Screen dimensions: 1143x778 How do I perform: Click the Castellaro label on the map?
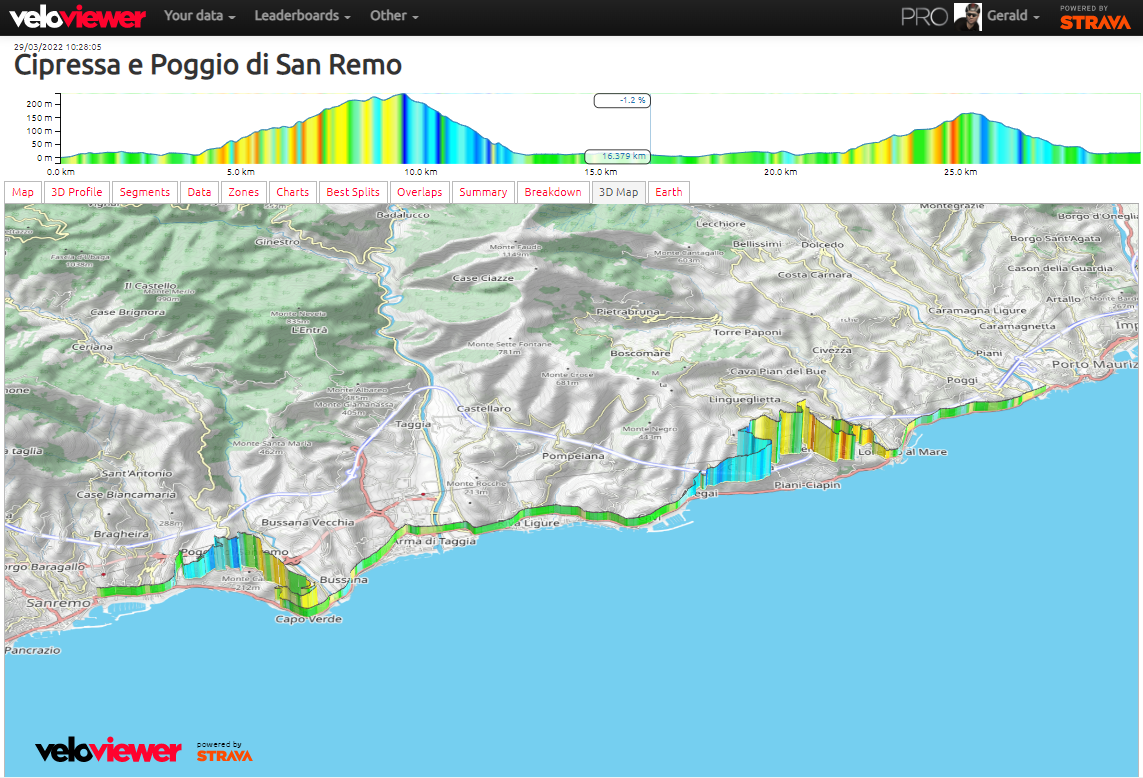[x=484, y=408]
